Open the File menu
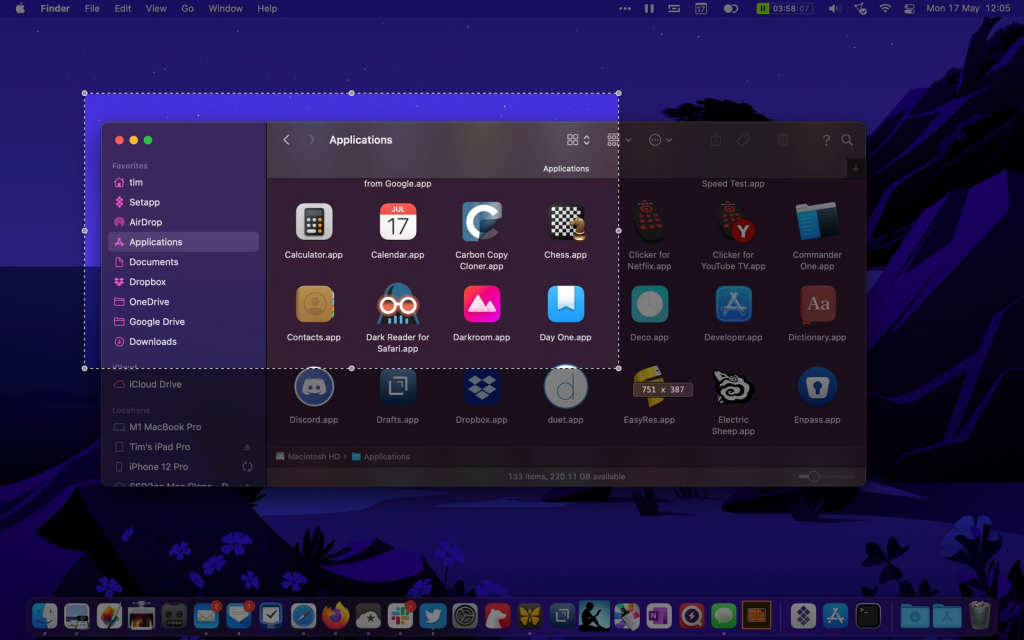The height and width of the screenshot is (640, 1024). (92, 8)
